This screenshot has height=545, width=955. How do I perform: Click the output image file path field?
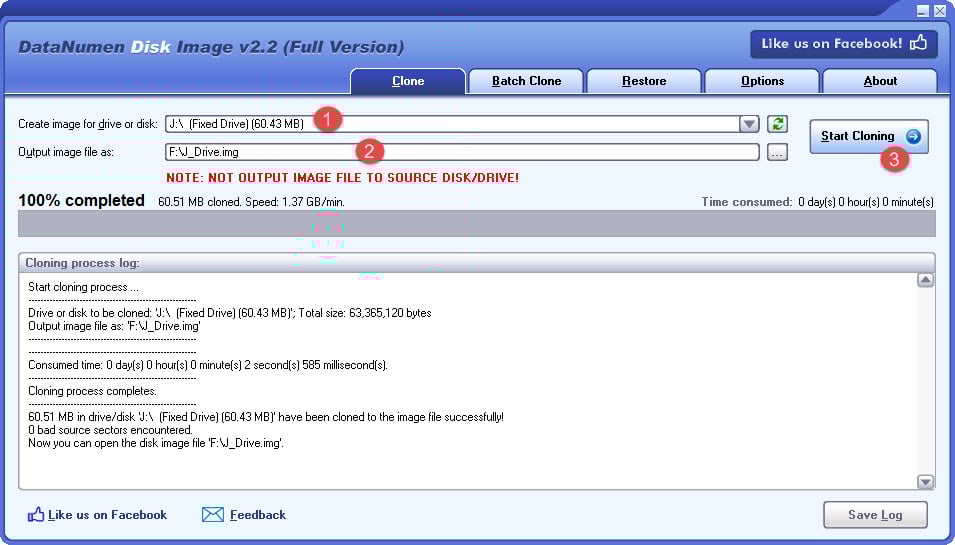click(x=462, y=152)
